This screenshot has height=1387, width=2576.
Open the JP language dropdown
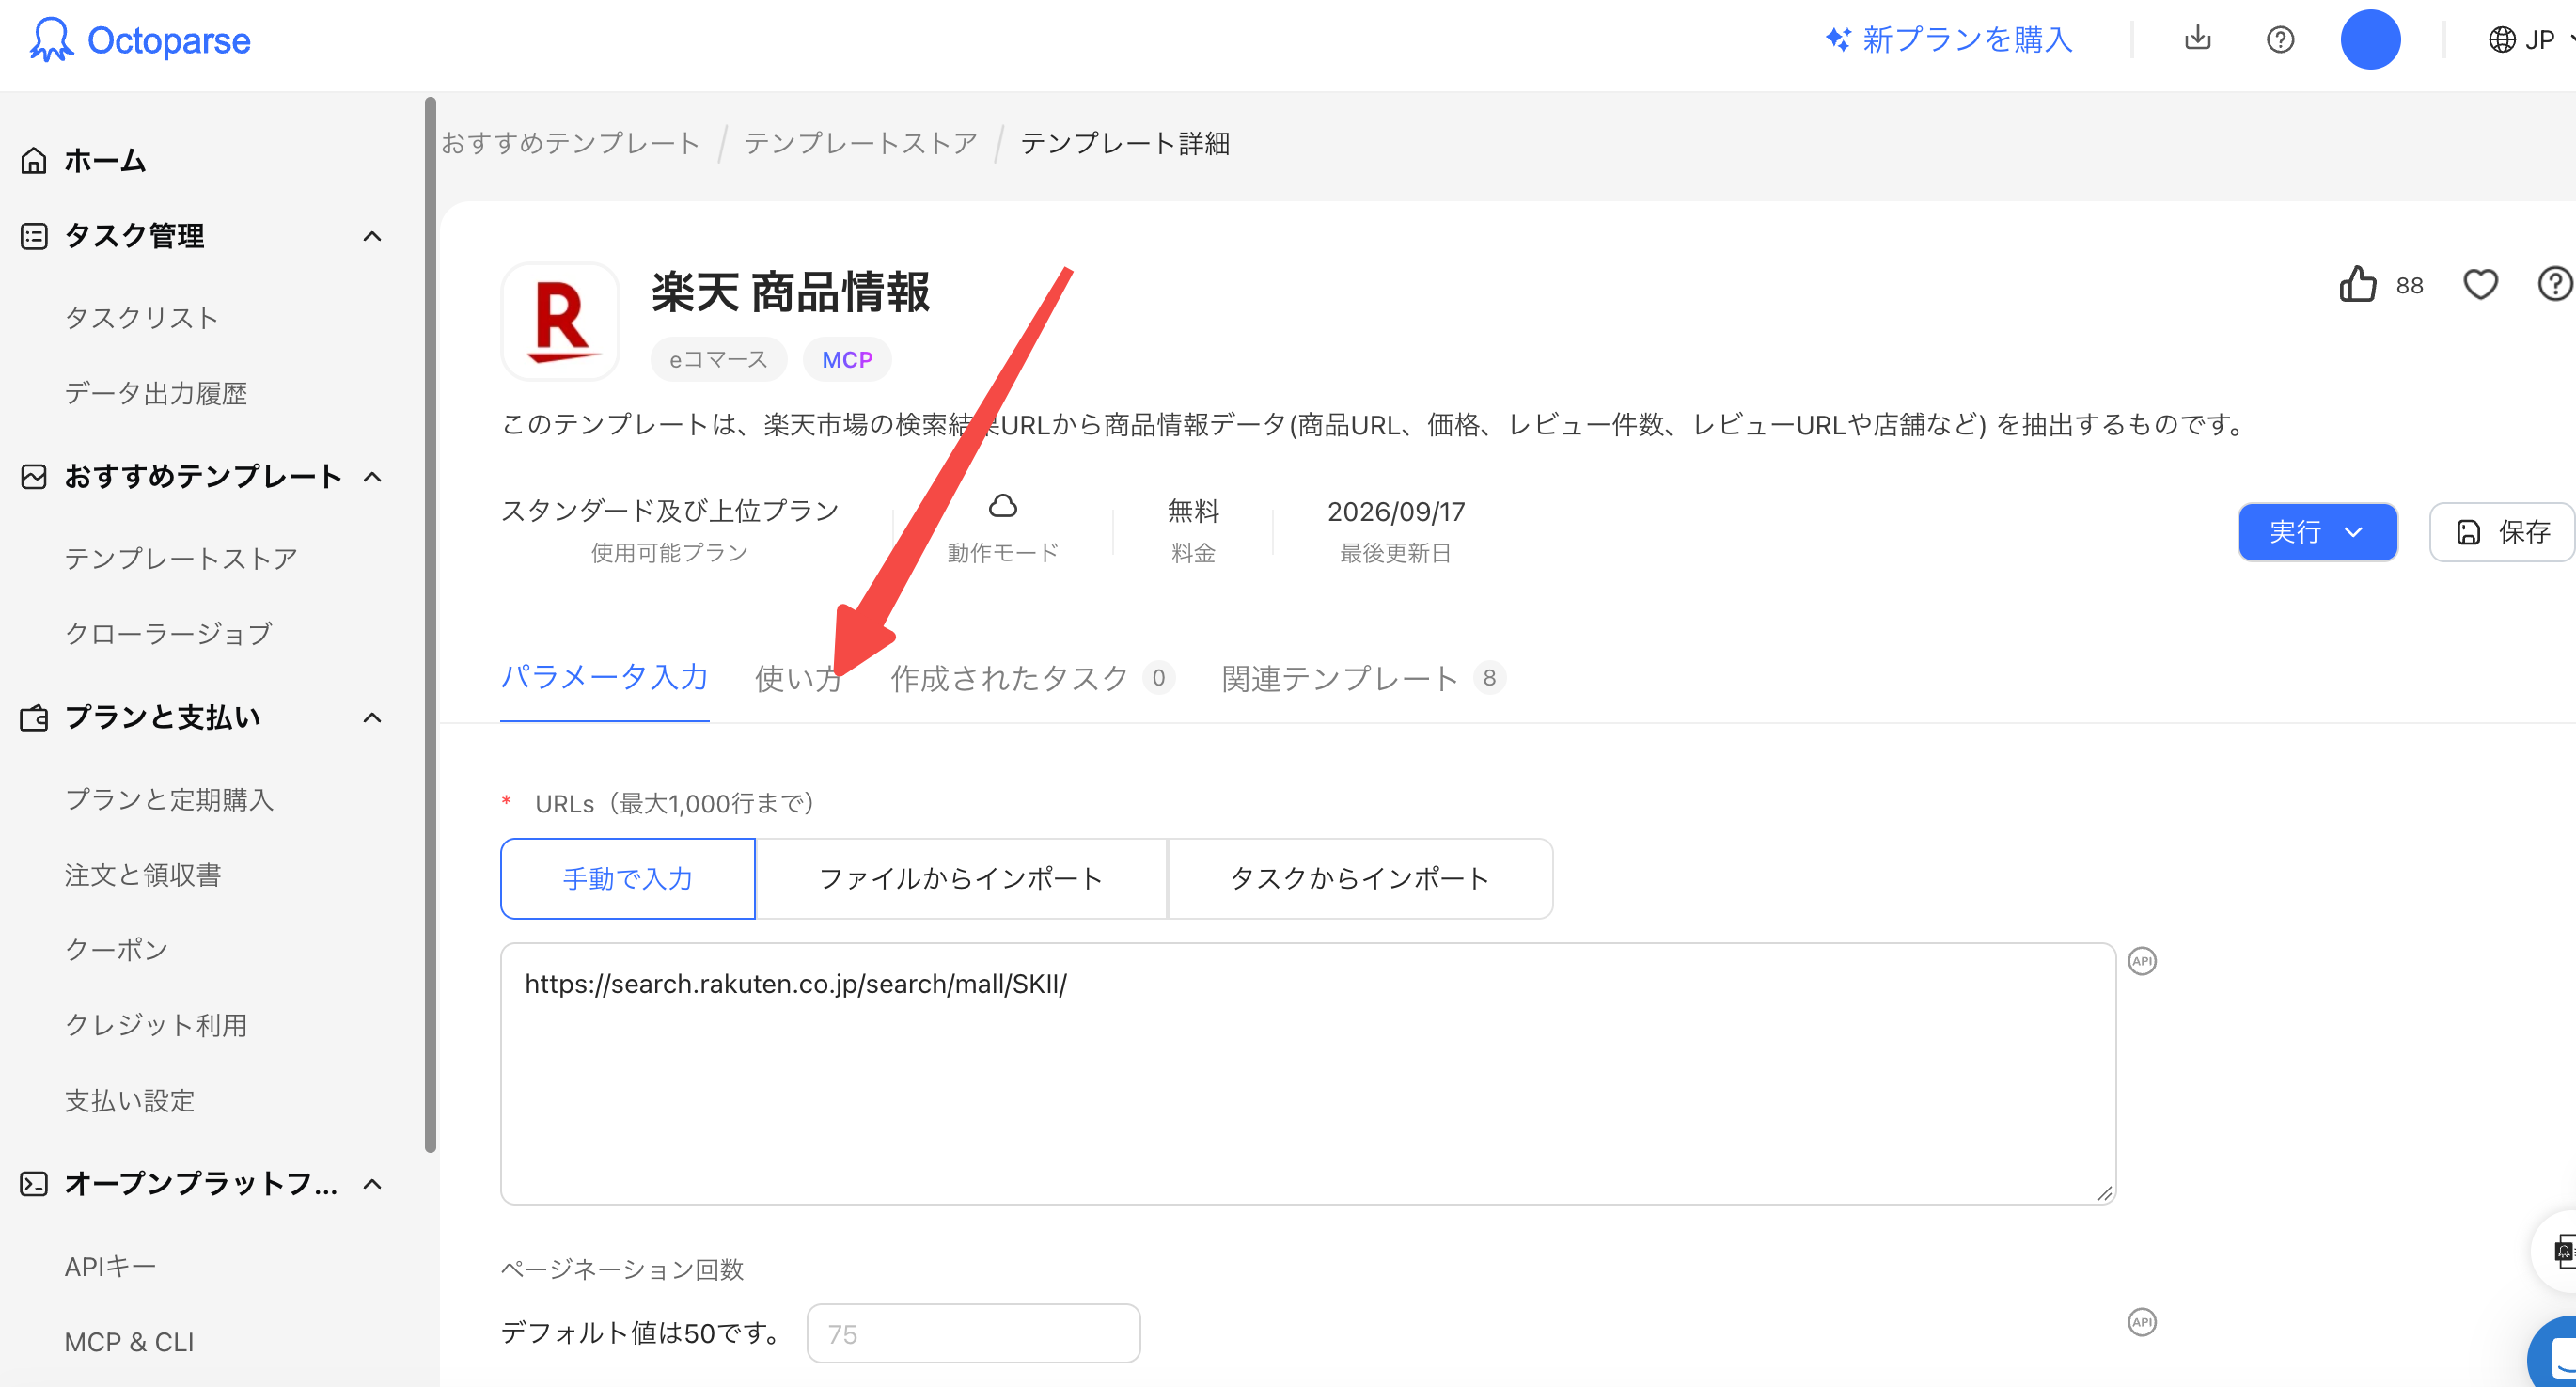point(2530,40)
